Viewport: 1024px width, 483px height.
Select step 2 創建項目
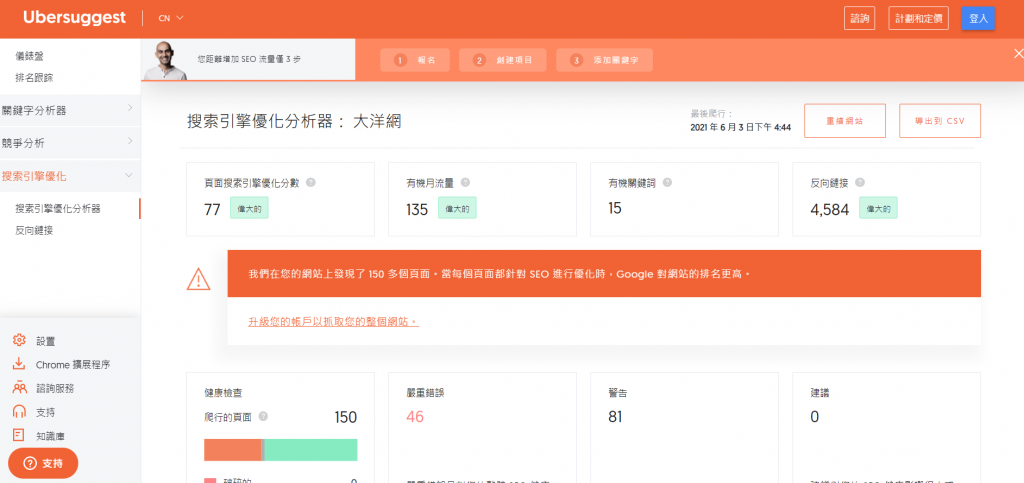click(502, 60)
